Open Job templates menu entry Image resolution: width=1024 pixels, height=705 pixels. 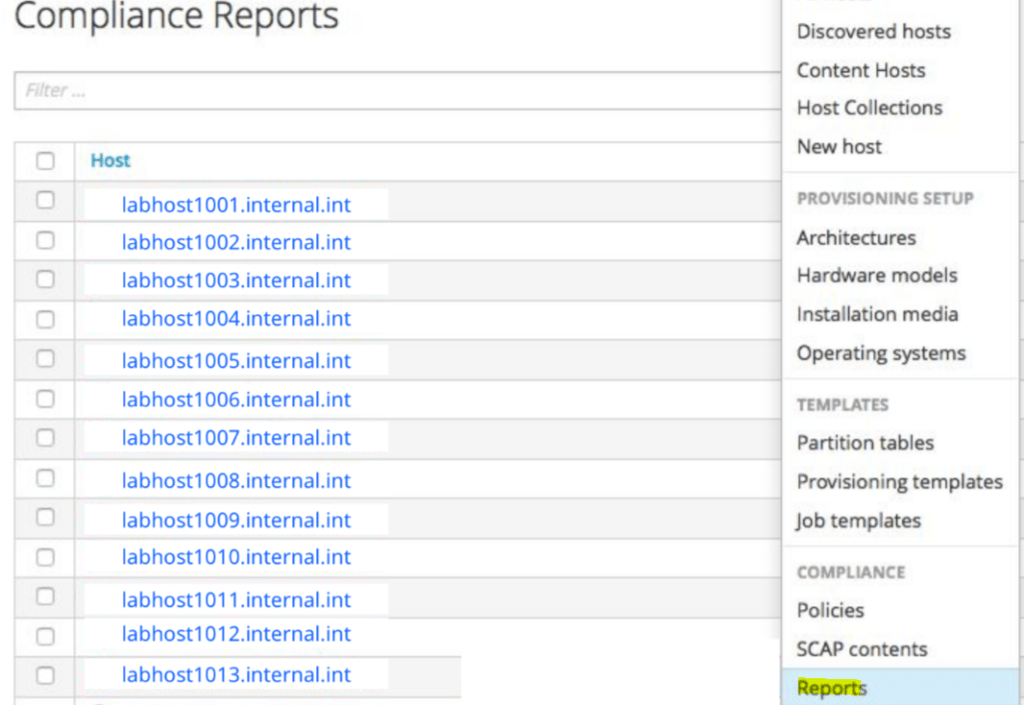pyautogui.click(x=857, y=521)
